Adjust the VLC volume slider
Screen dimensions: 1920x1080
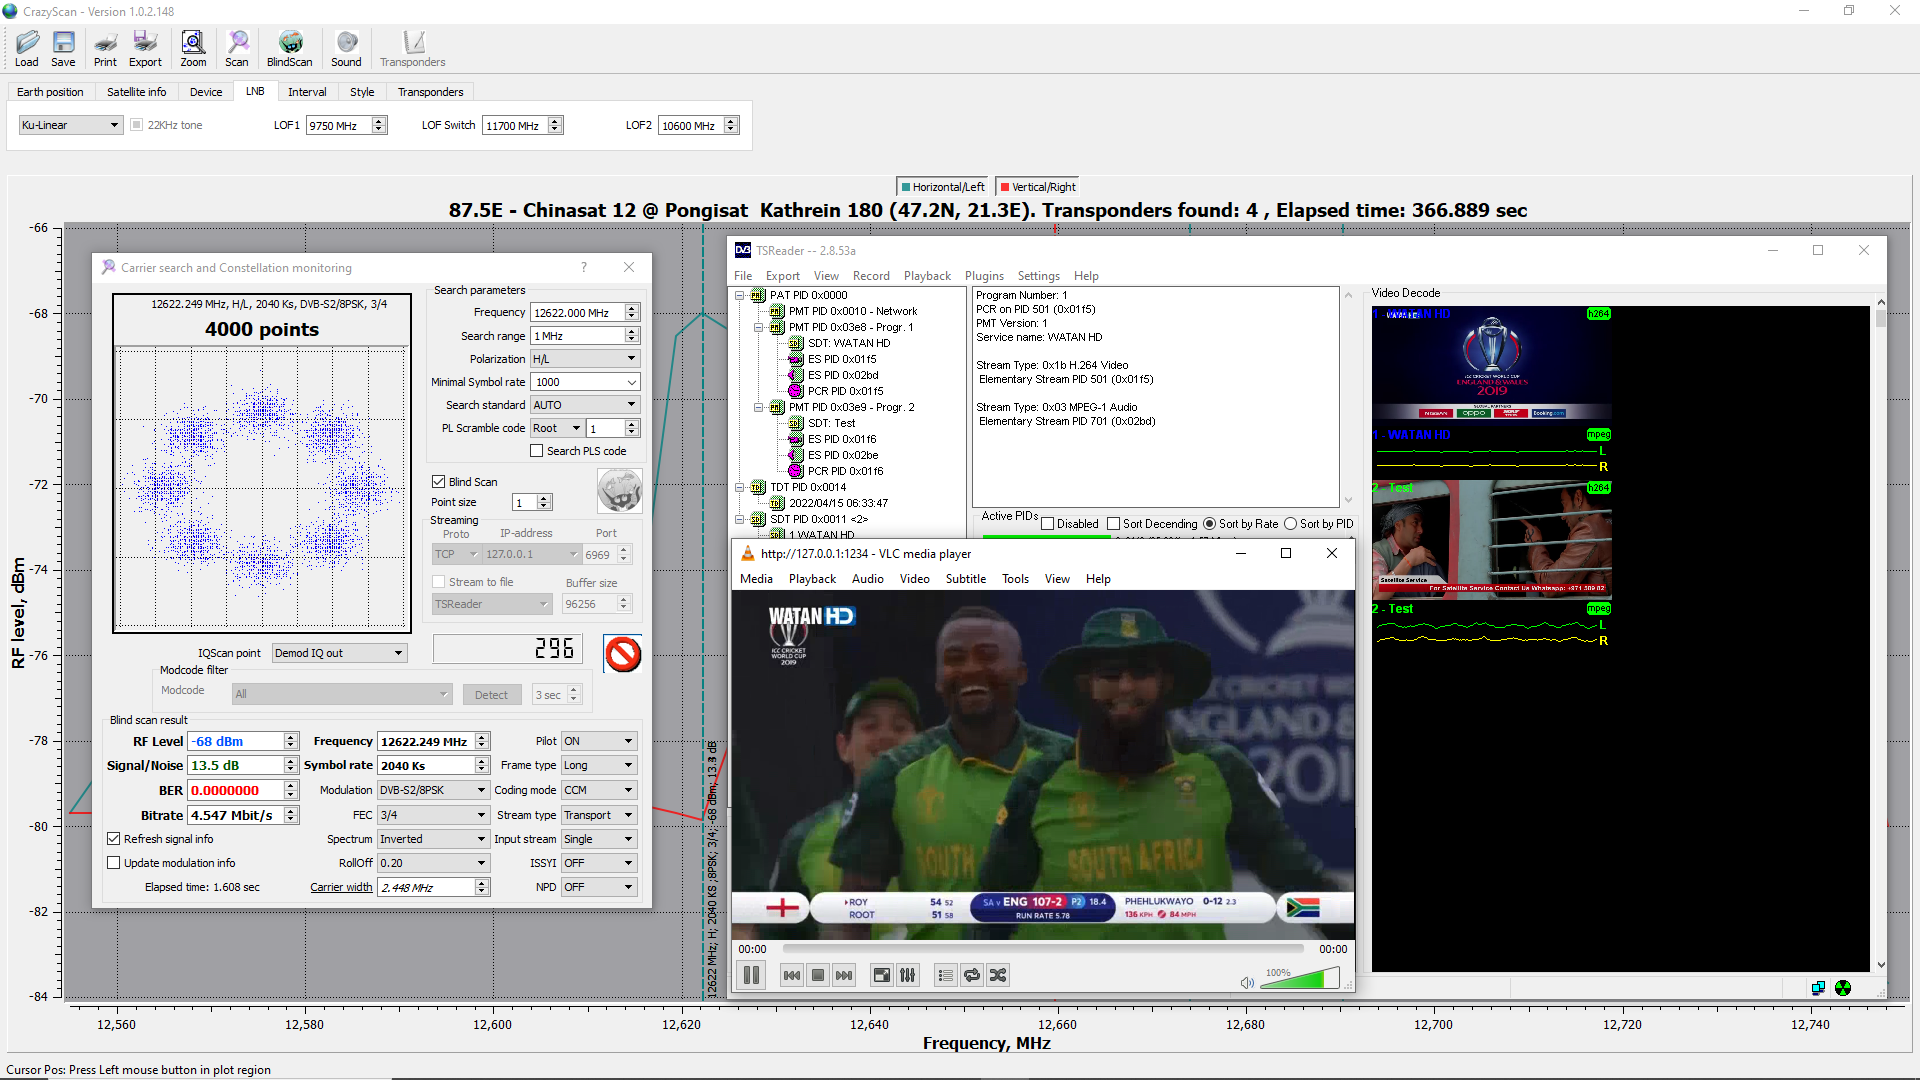[1300, 979]
